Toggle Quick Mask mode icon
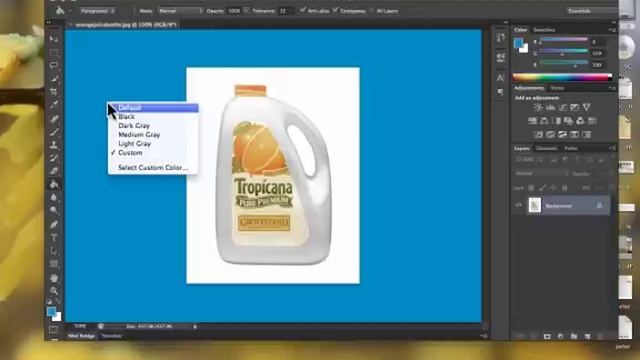The image size is (640, 360). pos(53,329)
